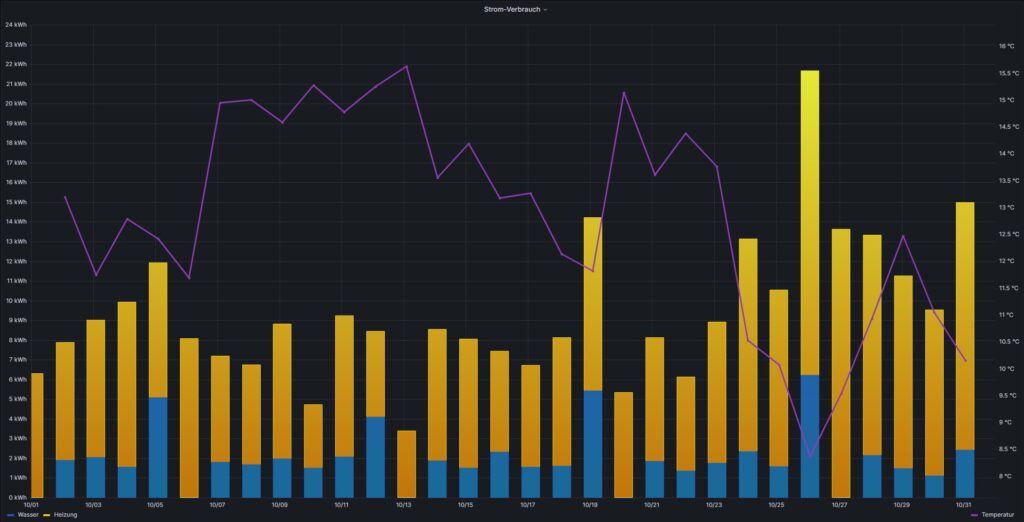This screenshot has width=1024, height=522.
Task: Click the highest peak of the Temperatur line
Action: tap(407, 67)
